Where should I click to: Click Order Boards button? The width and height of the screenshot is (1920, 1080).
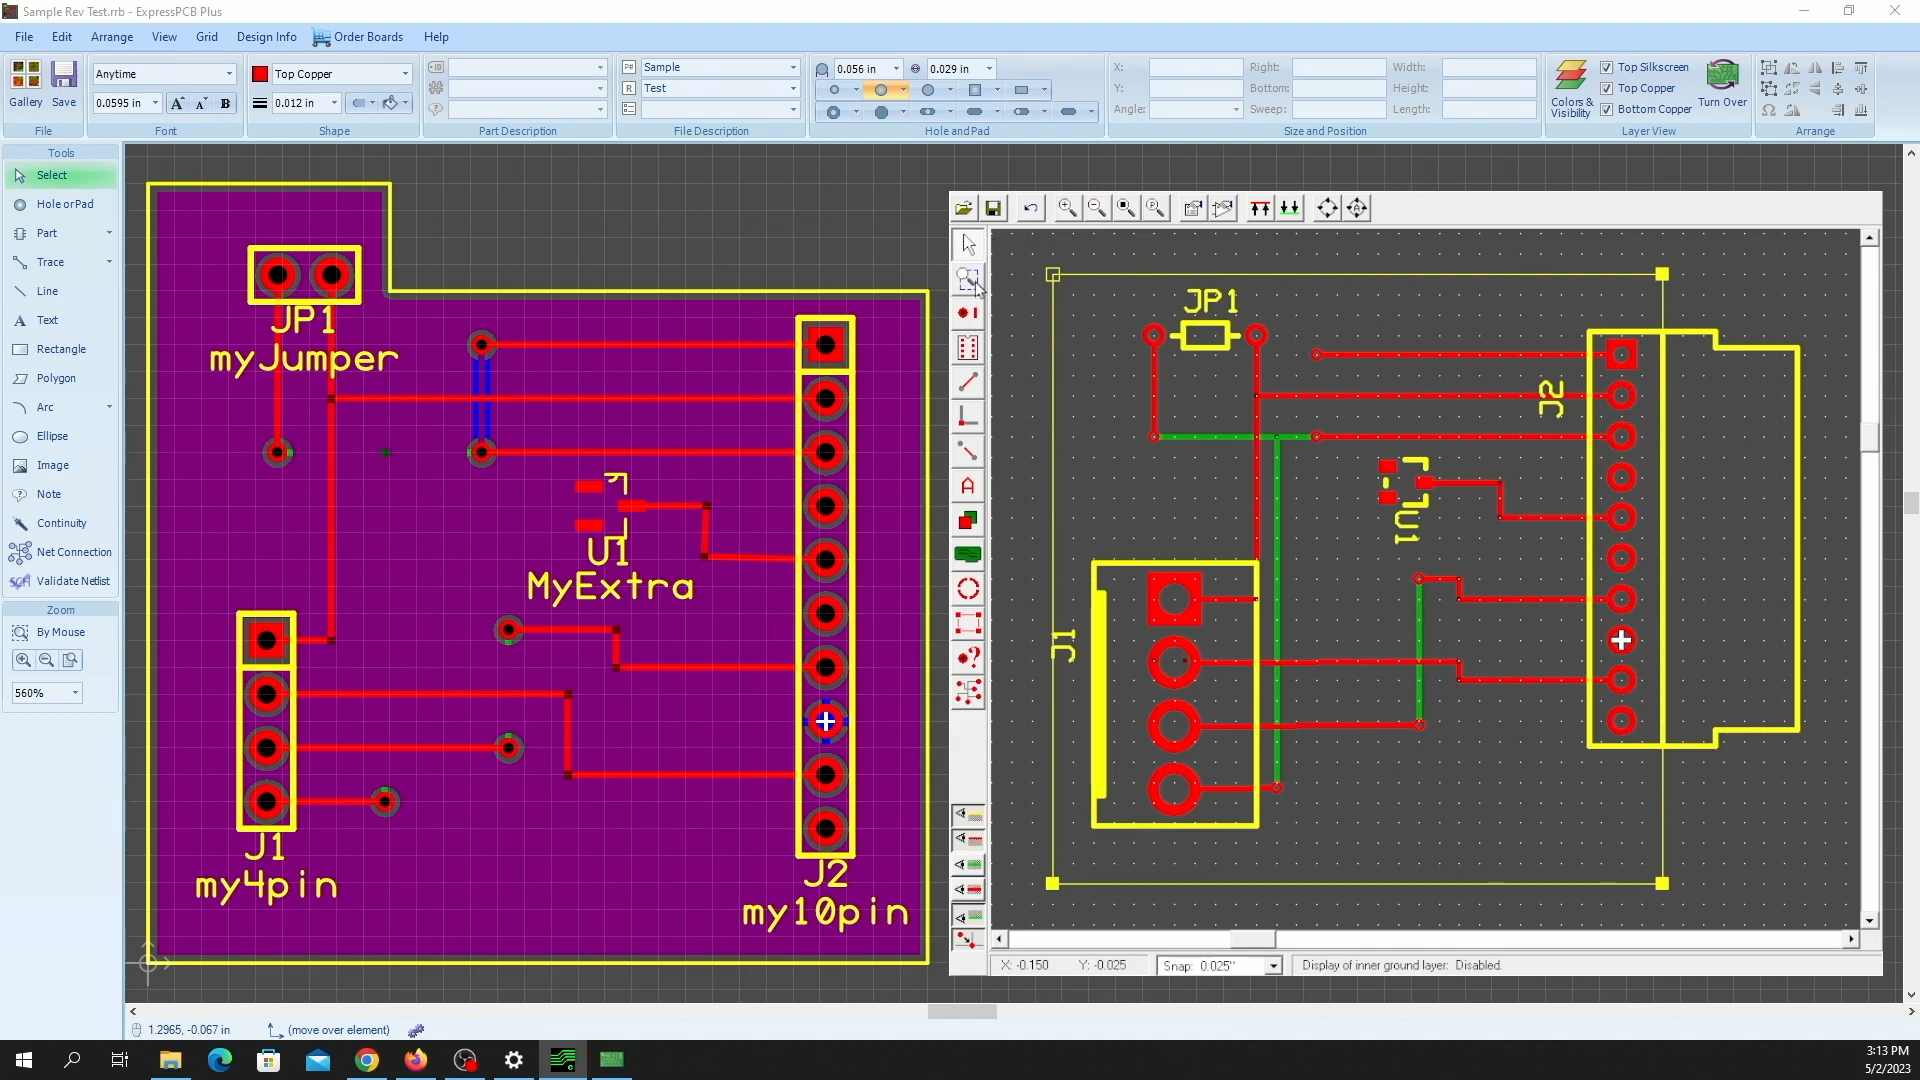tap(358, 37)
